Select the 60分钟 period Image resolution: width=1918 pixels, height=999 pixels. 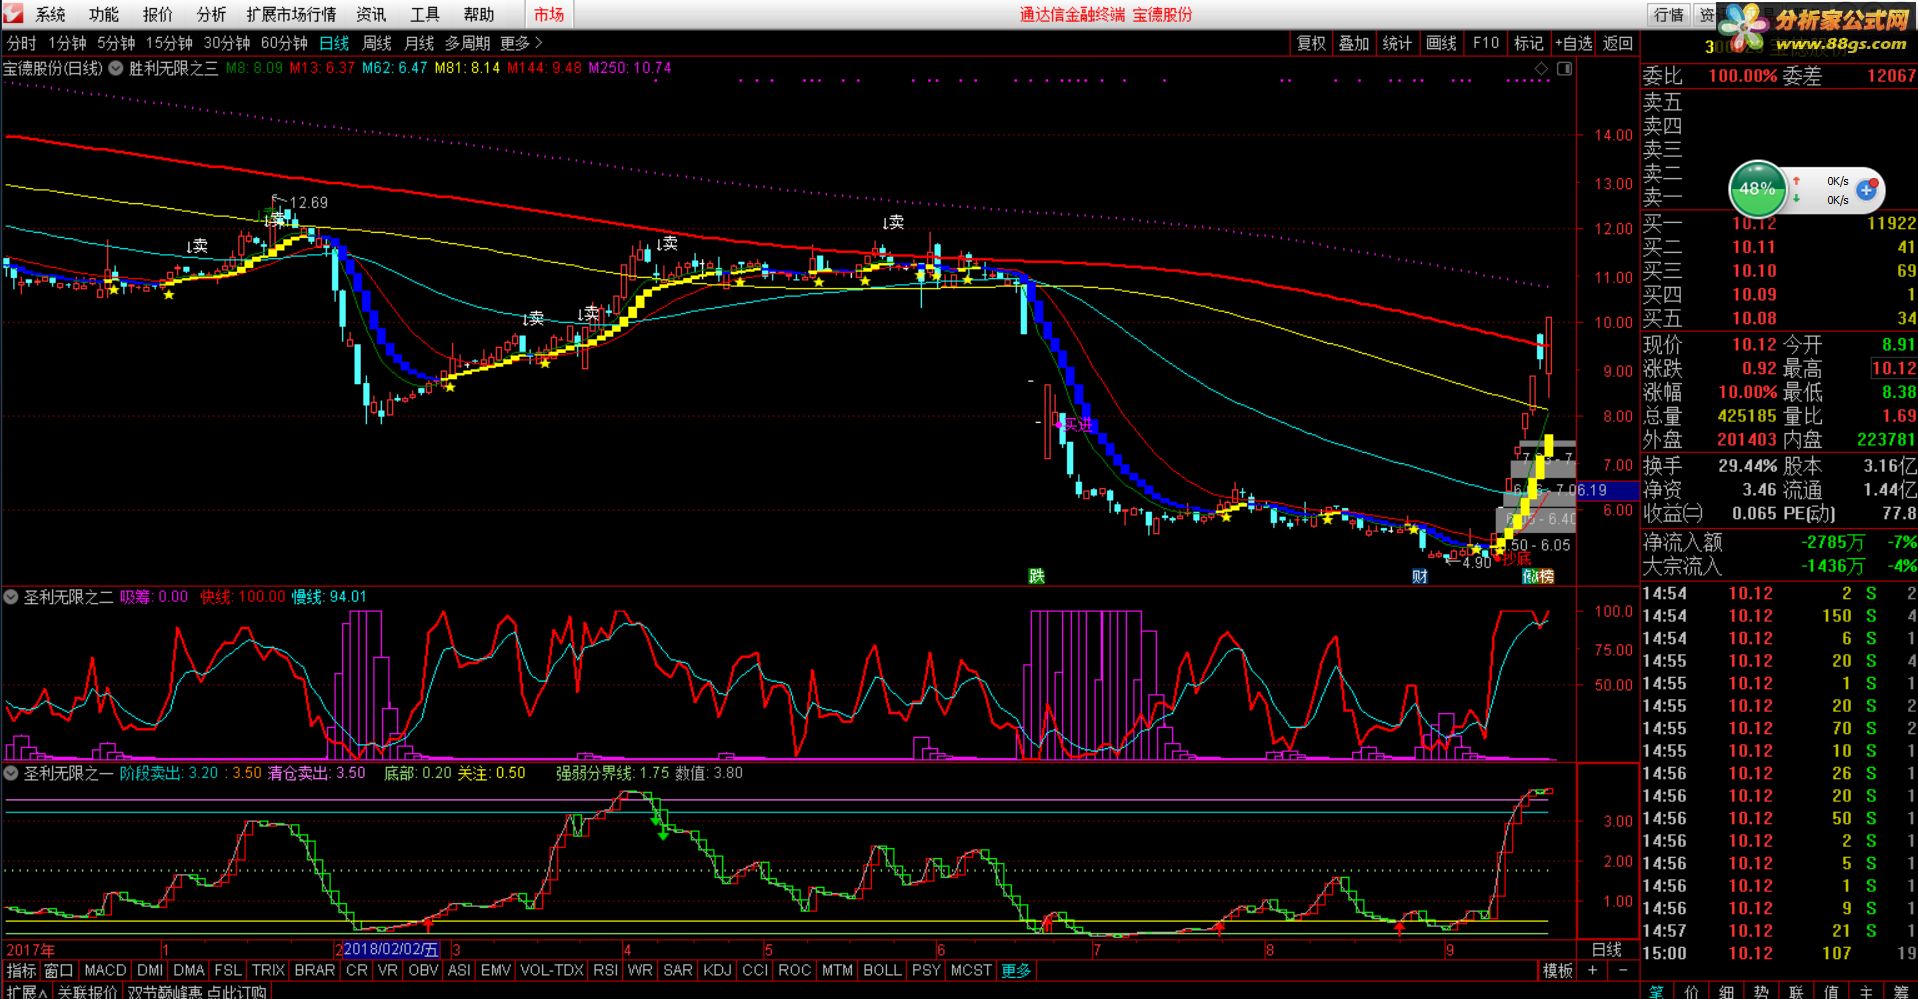284,43
